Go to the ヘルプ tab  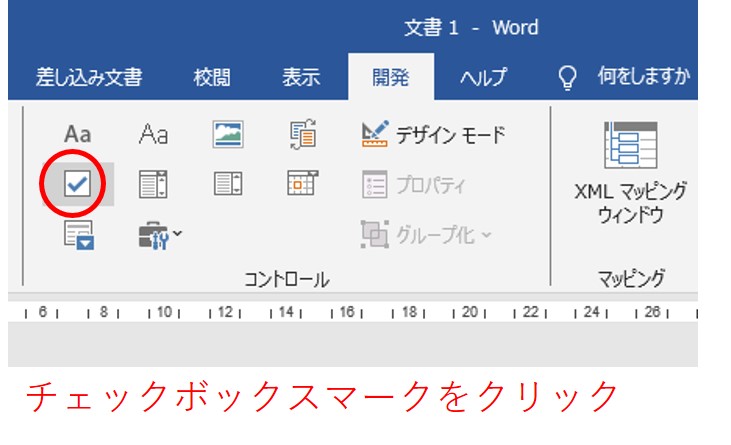(483, 78)
